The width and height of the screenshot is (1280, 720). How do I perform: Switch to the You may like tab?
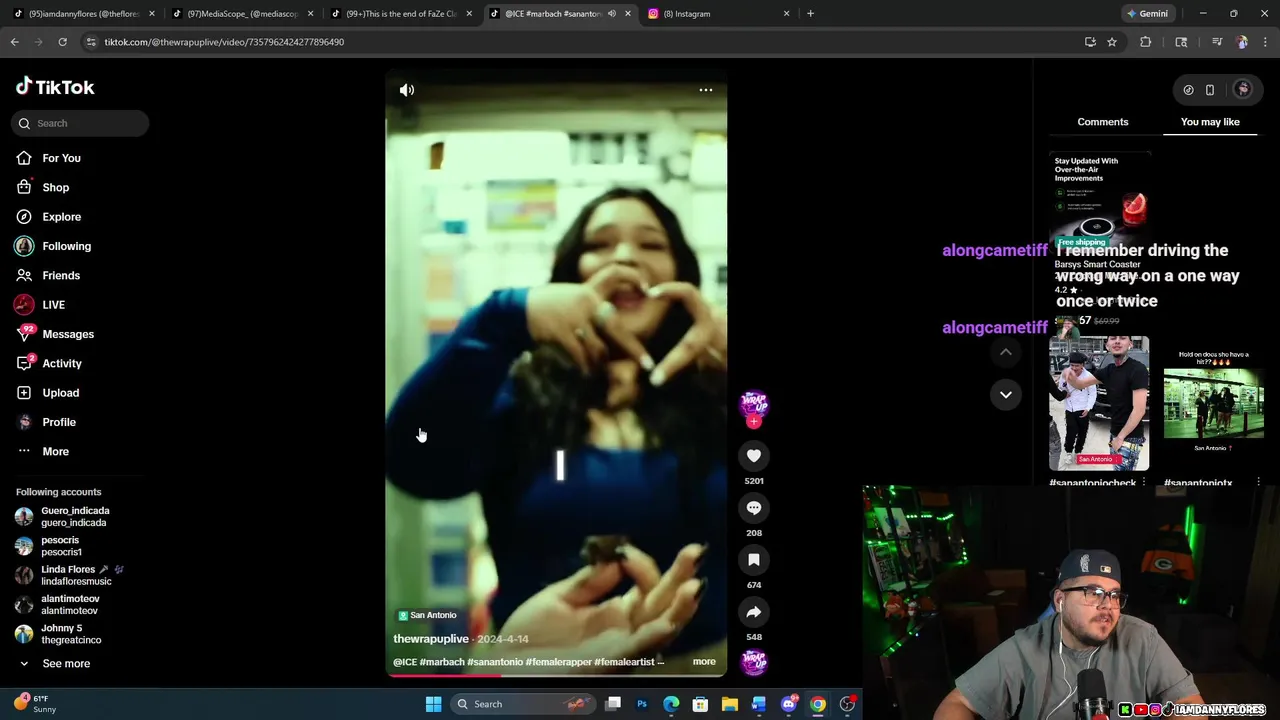(1210, 122)
